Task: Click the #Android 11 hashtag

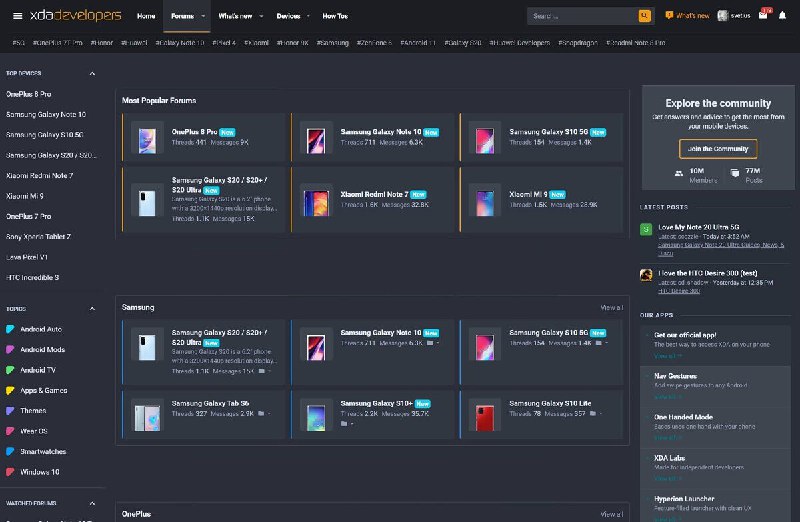Action: [418, 43]
